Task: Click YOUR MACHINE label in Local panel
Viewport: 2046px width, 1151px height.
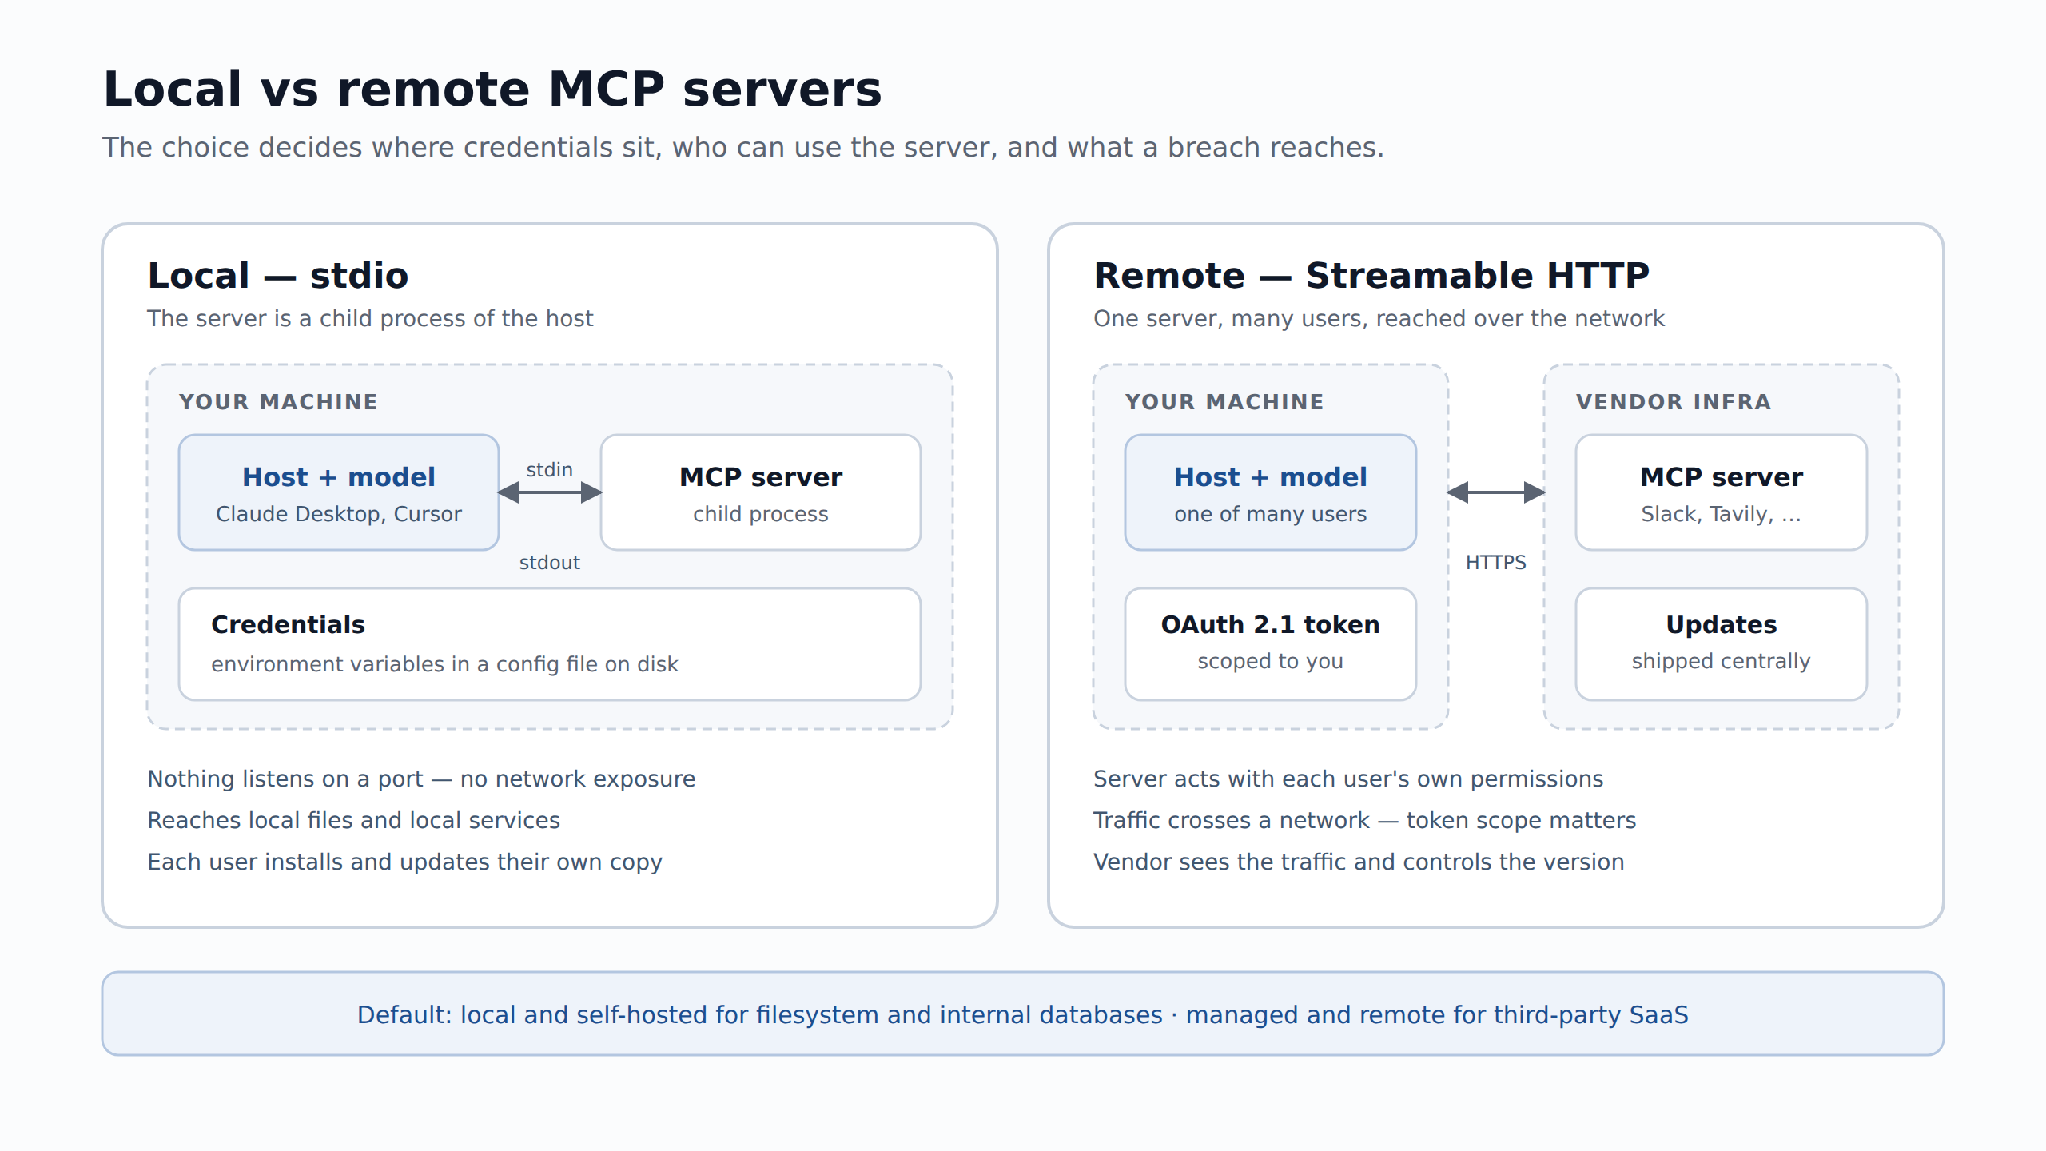Action: coord(278,401)
